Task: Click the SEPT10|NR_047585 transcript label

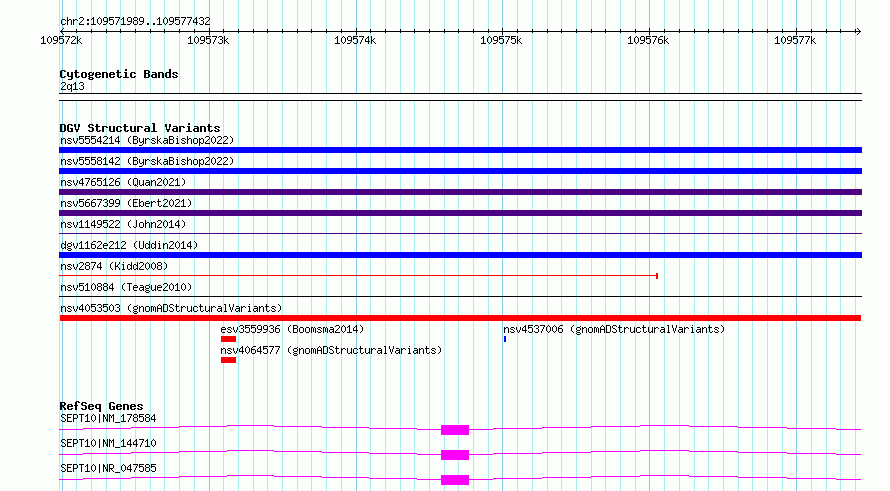Action: [x=108, y=468]
